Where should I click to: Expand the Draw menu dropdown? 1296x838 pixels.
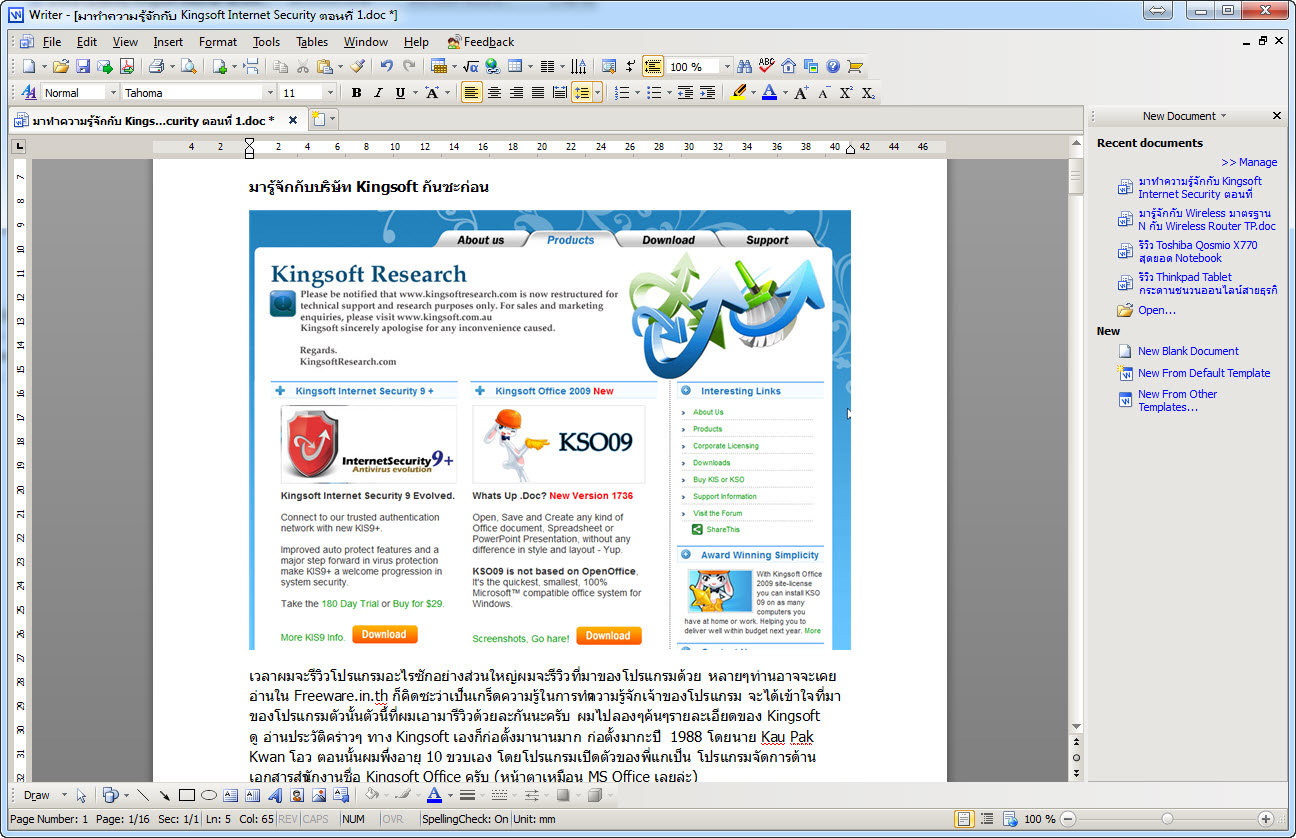pos(64,796)
